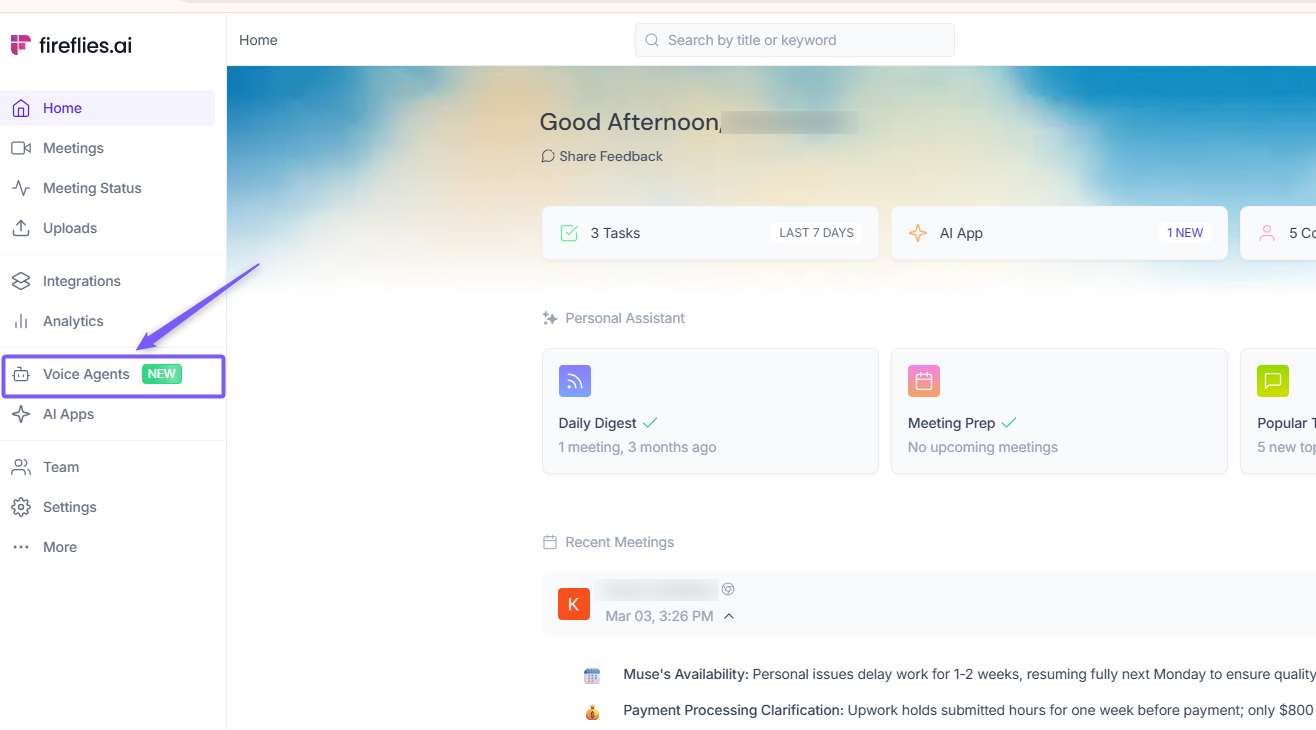
Task: Click the NEW badge beside Voice Agents
Action: (162, 374)
